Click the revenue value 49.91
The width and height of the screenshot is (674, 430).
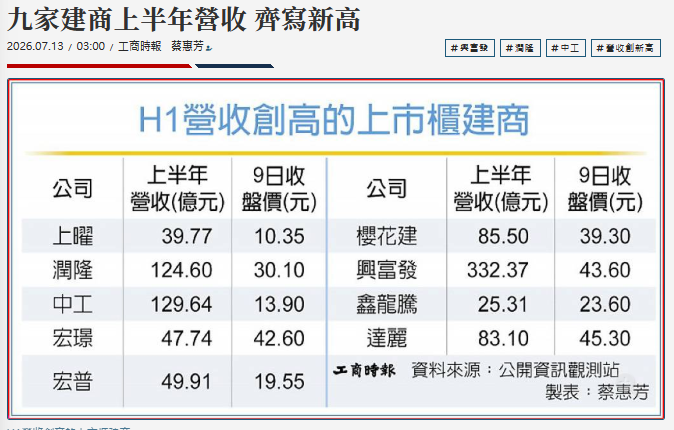coord(187,381)
